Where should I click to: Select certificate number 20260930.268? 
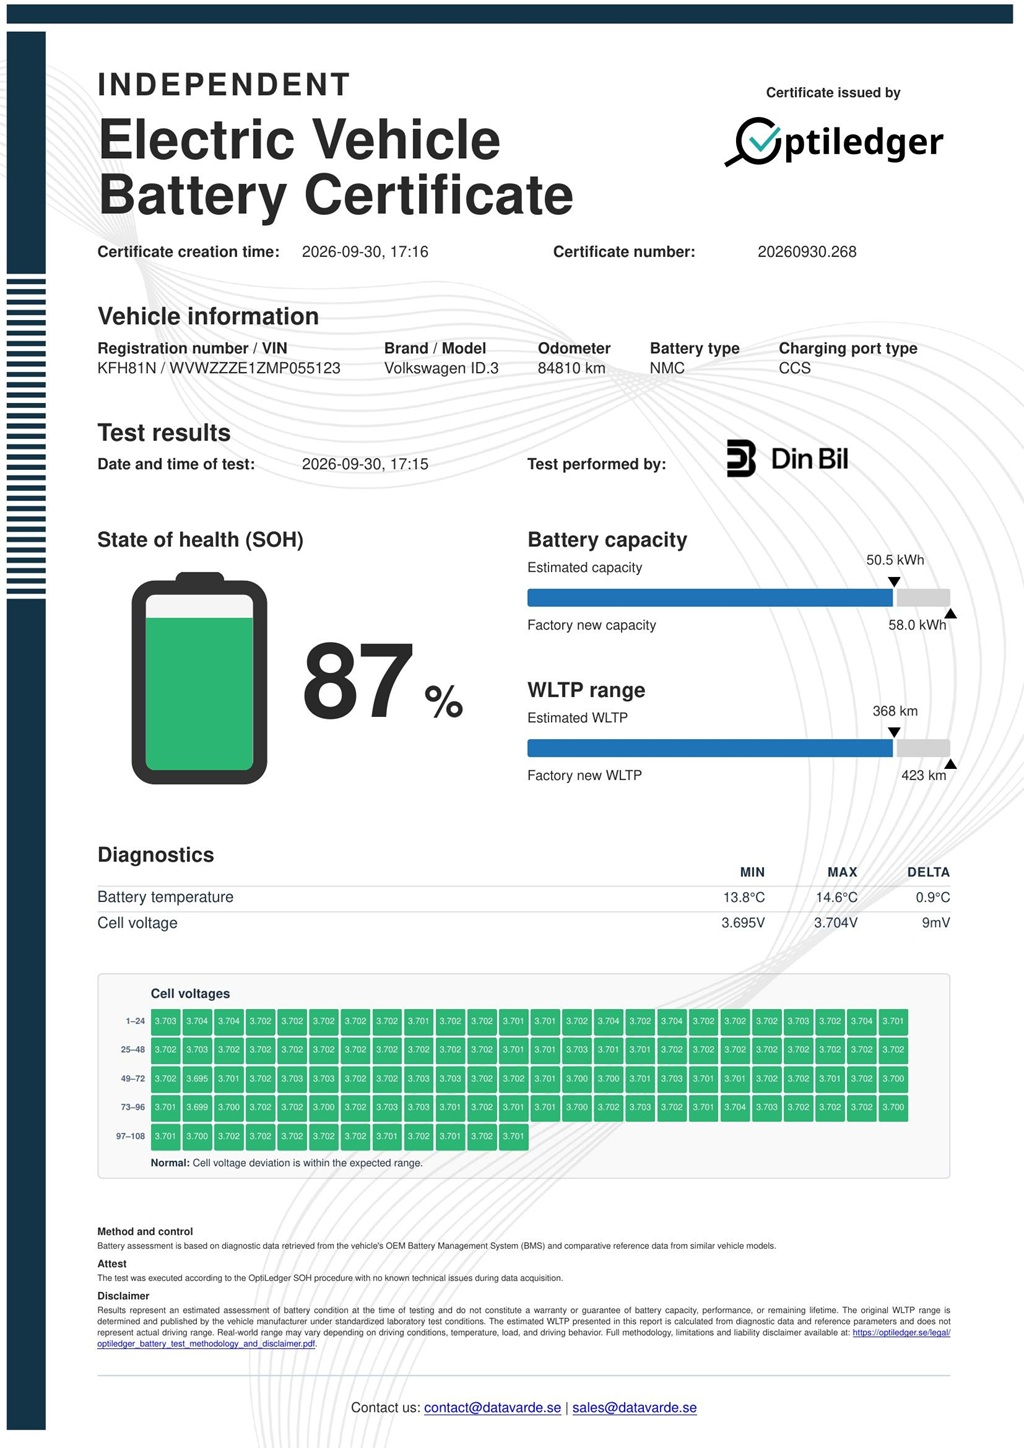(x=807, y=252)
